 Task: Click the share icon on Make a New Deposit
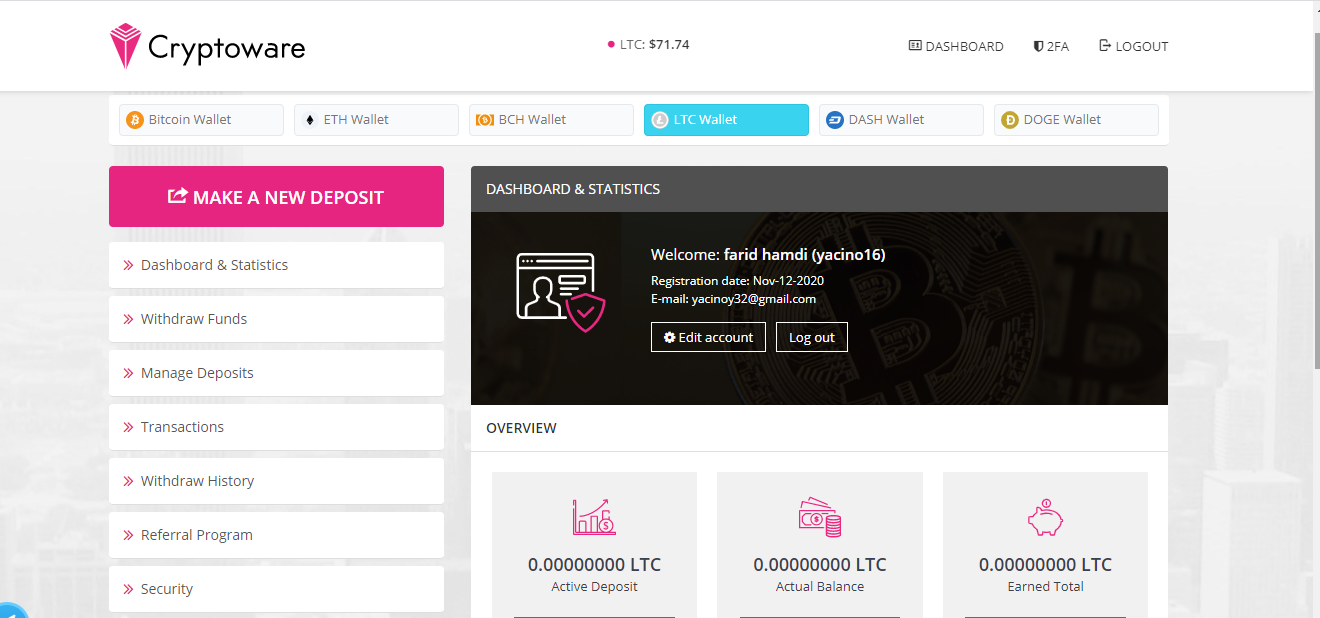(178, 196)
